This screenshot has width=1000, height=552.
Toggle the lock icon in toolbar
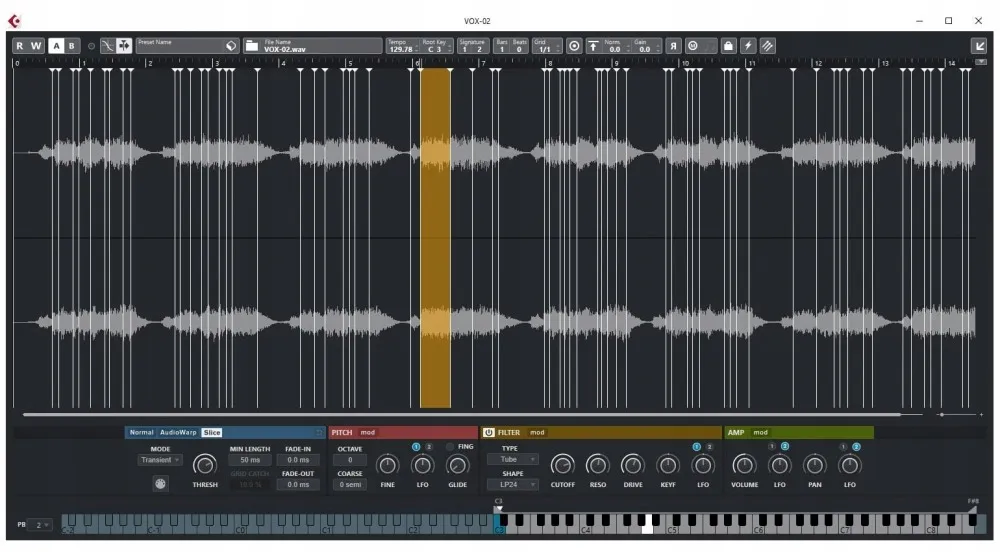pos(728,46)
